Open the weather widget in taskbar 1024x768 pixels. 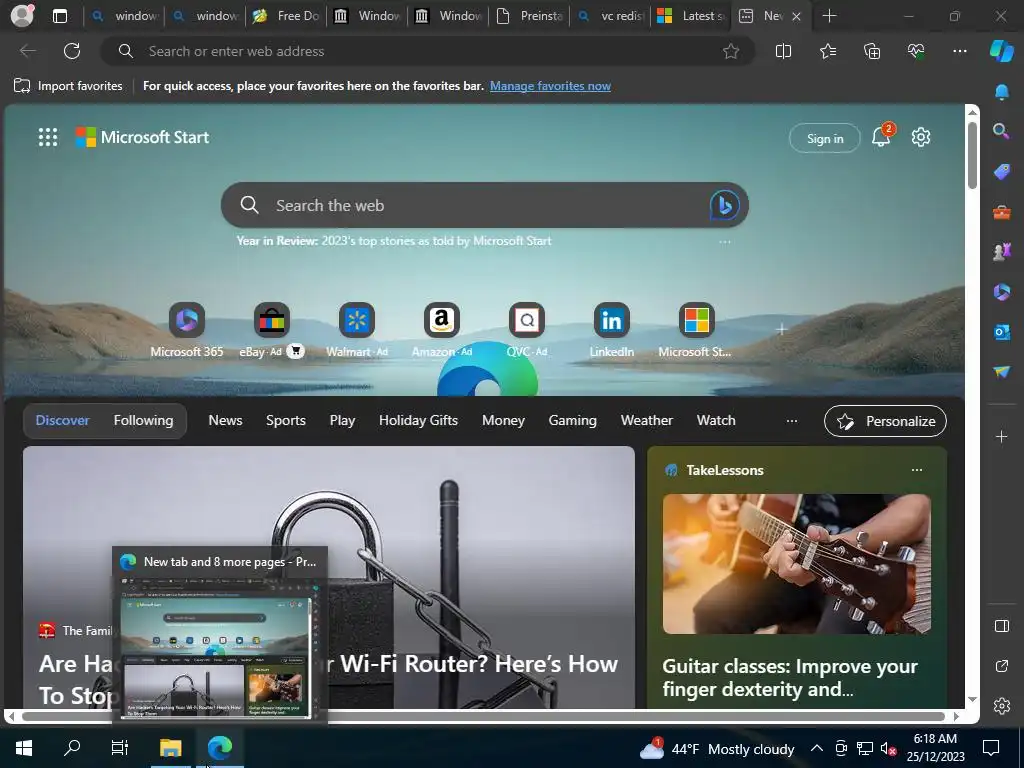pos(716,749)
